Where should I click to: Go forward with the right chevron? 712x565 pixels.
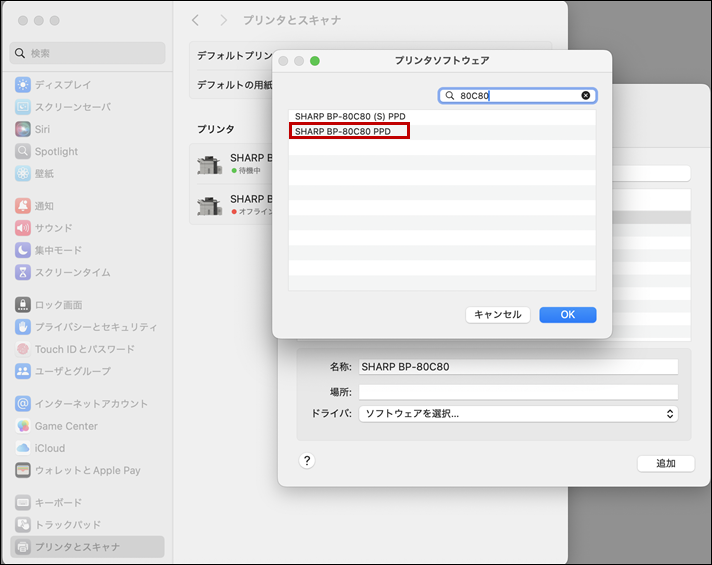[223, 20]
